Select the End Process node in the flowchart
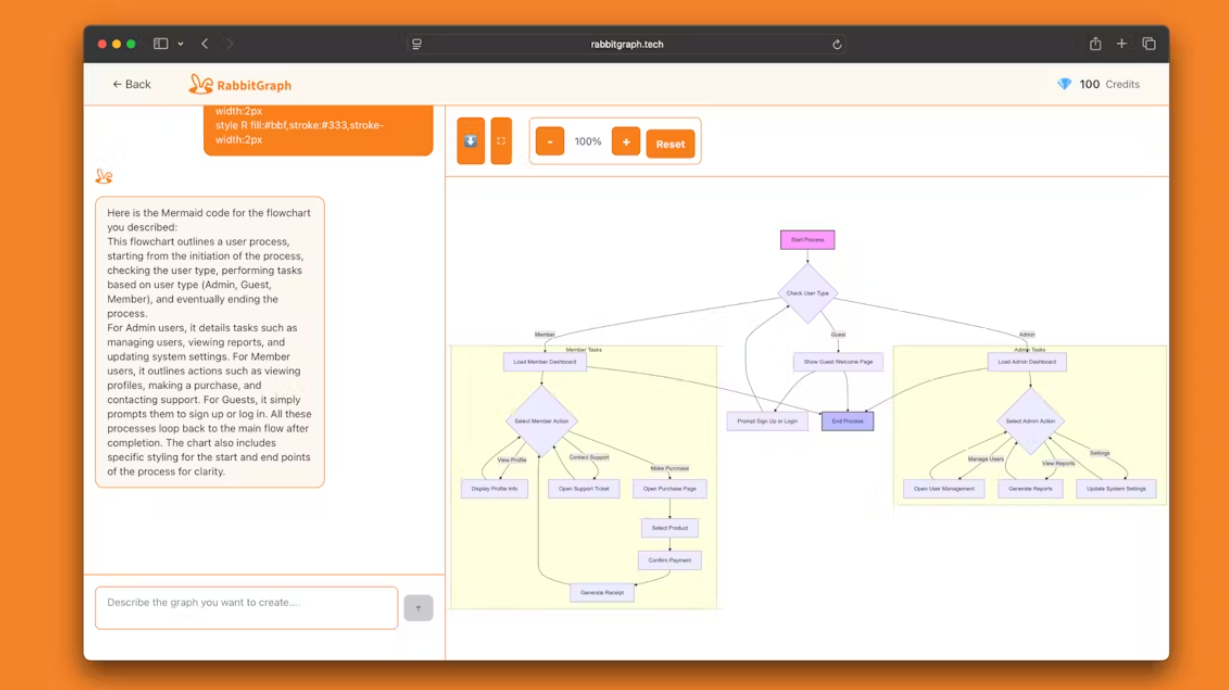 (847, 420)
